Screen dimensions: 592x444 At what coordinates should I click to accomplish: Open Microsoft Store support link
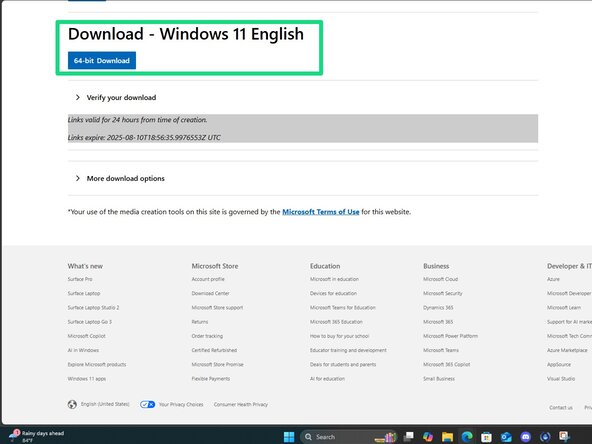[217, 308]
